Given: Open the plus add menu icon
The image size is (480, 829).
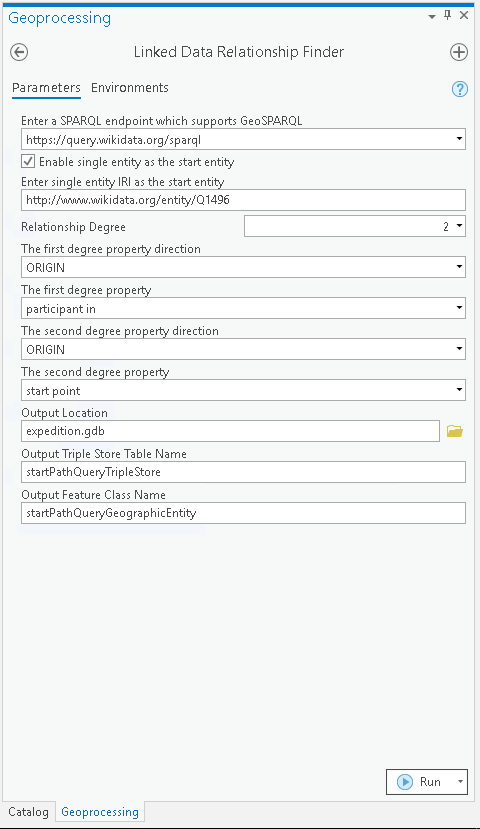Looking at the screenshot, I should [x=458, y=52].
